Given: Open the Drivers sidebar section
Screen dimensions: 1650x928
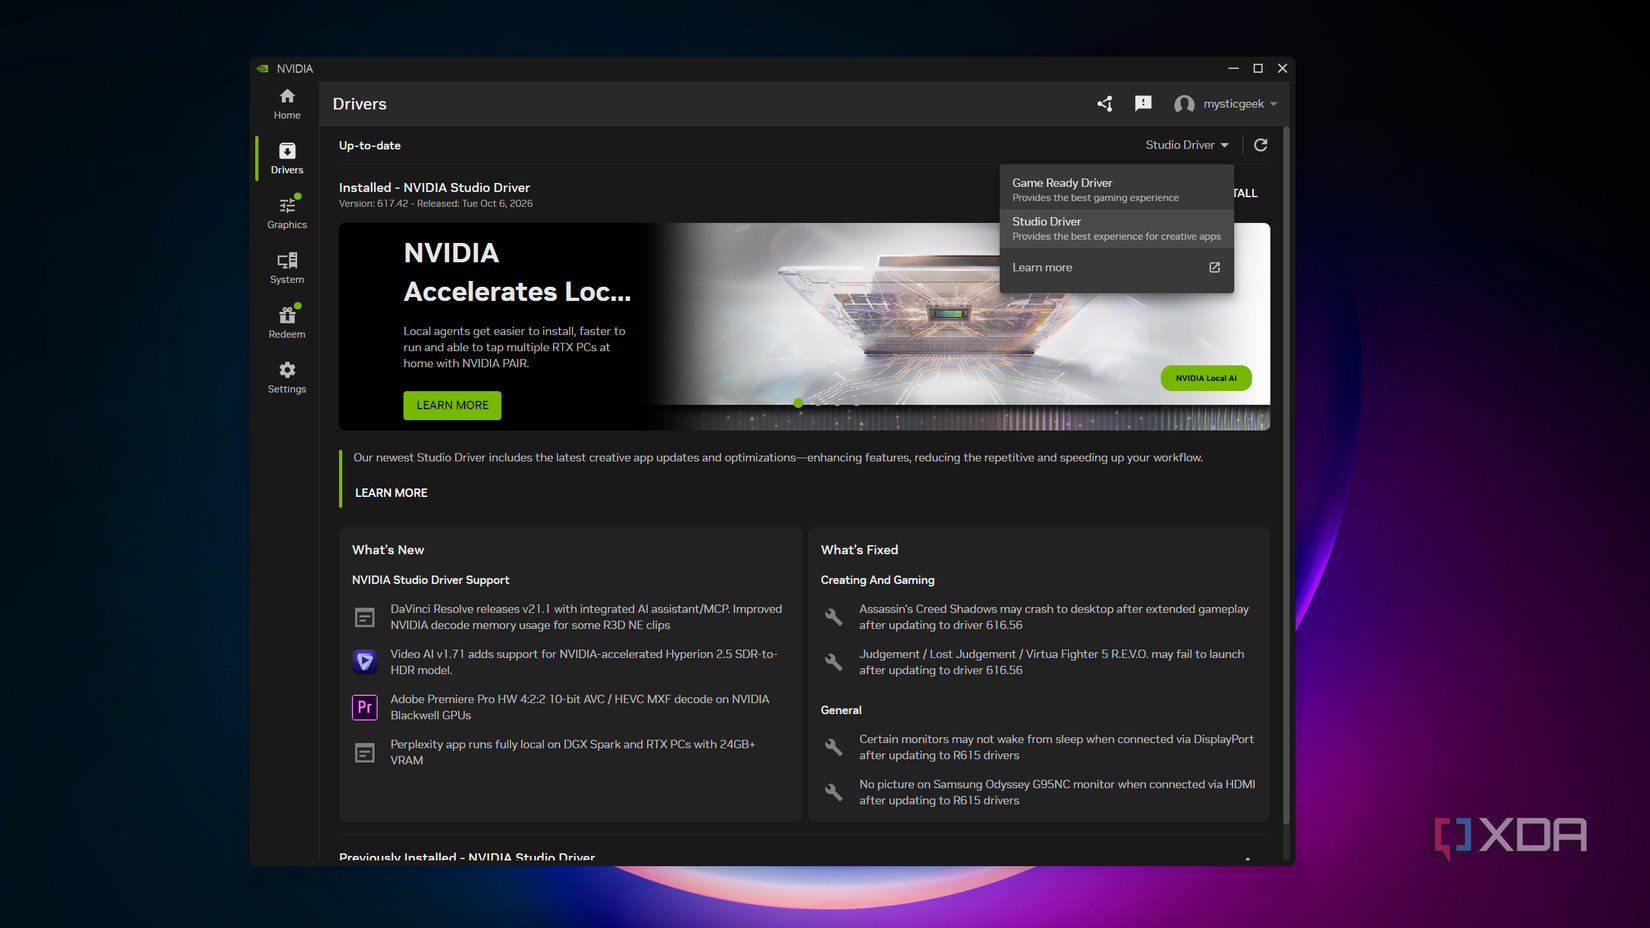Looking at the screenshot, I should pyautogui.click(x=287, y=159).
